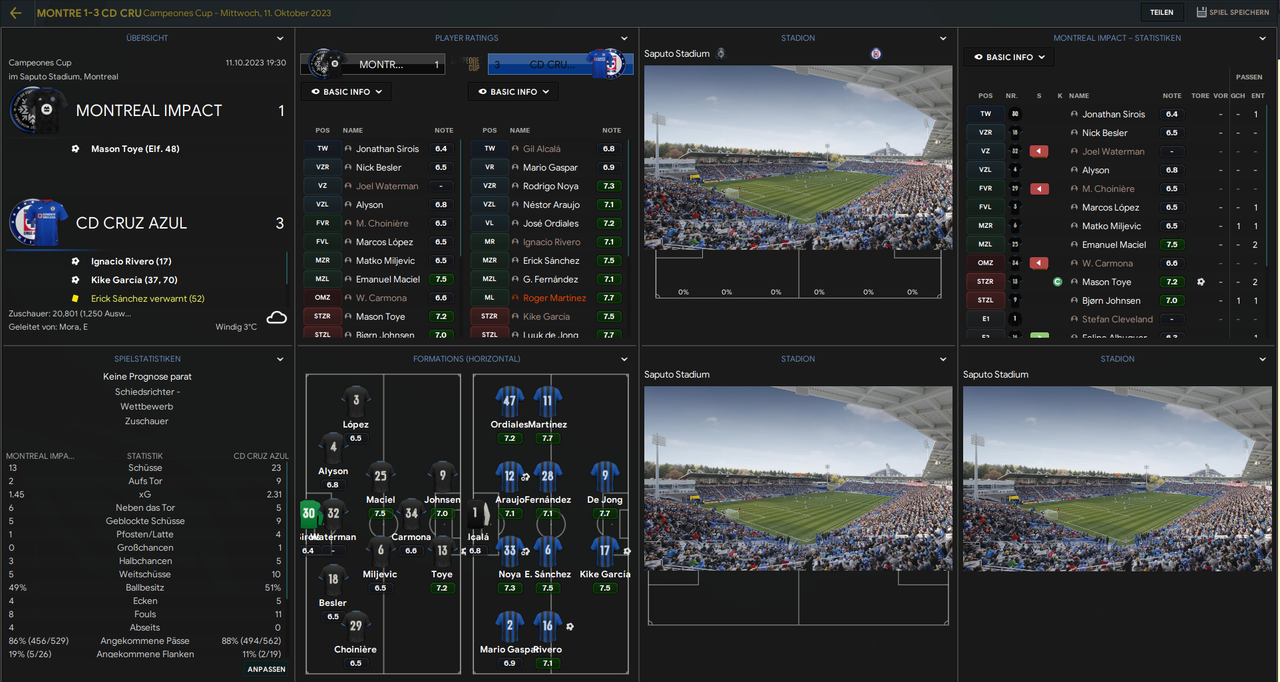The width and height of the screenshot is (1280, 682).
Task: Click bottom-right Saputo Stadium image
Action: tap(1117, 478)
